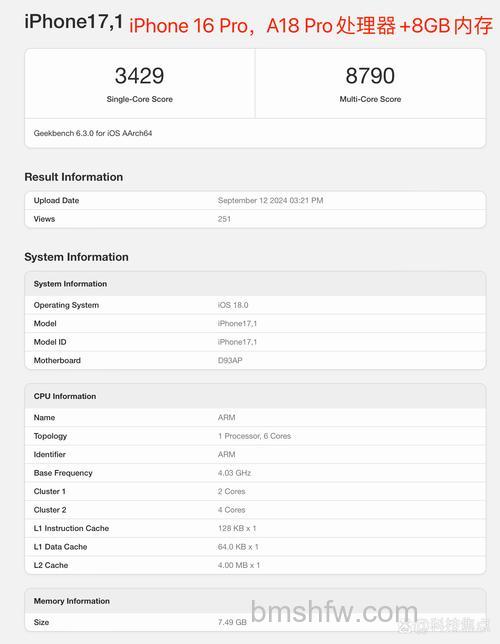Select the 2 Cores value
Screen dimensions: 500x644
point(231,492)
